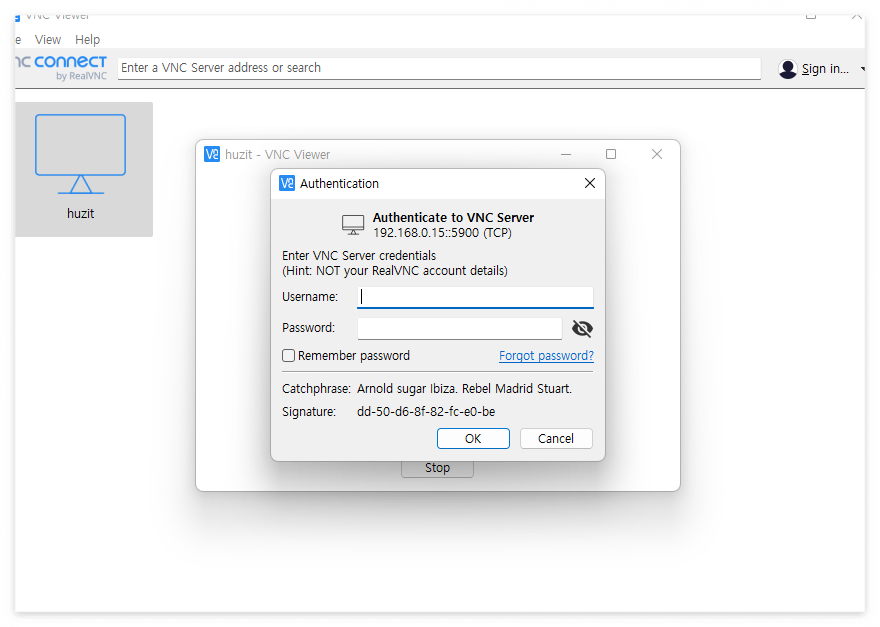Toggle password visibility eye icon

pyautogui.click(x=582, y=328)
